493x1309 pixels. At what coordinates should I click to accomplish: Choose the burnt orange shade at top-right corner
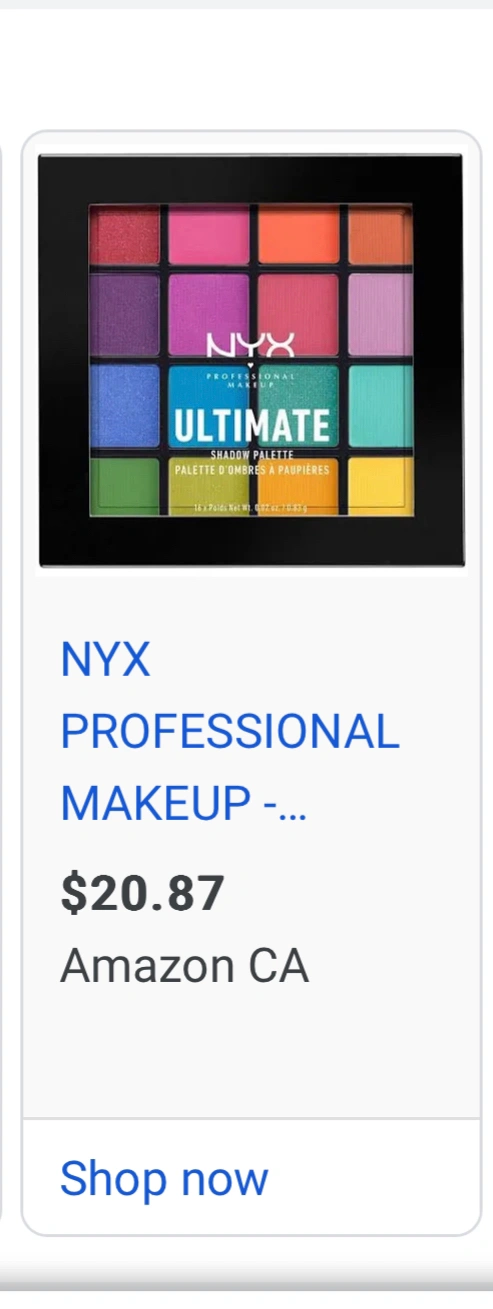tap(380, 236)
